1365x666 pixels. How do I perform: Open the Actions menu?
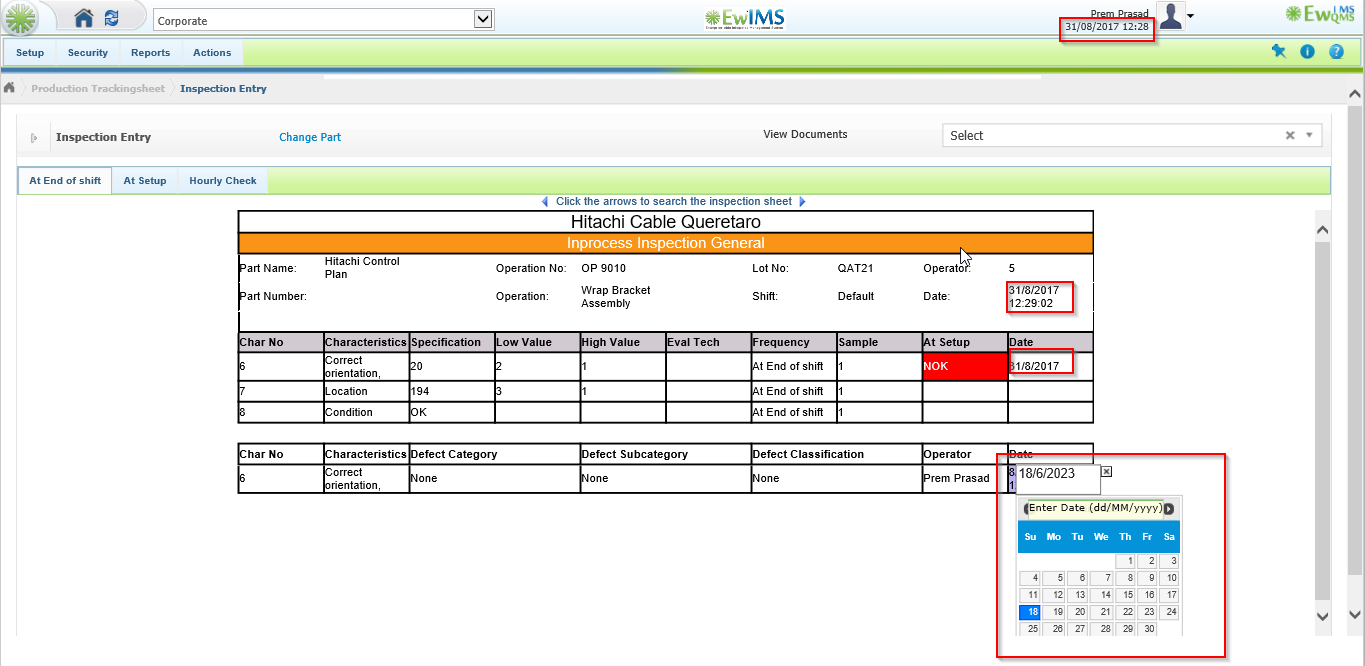coord(212,53)
